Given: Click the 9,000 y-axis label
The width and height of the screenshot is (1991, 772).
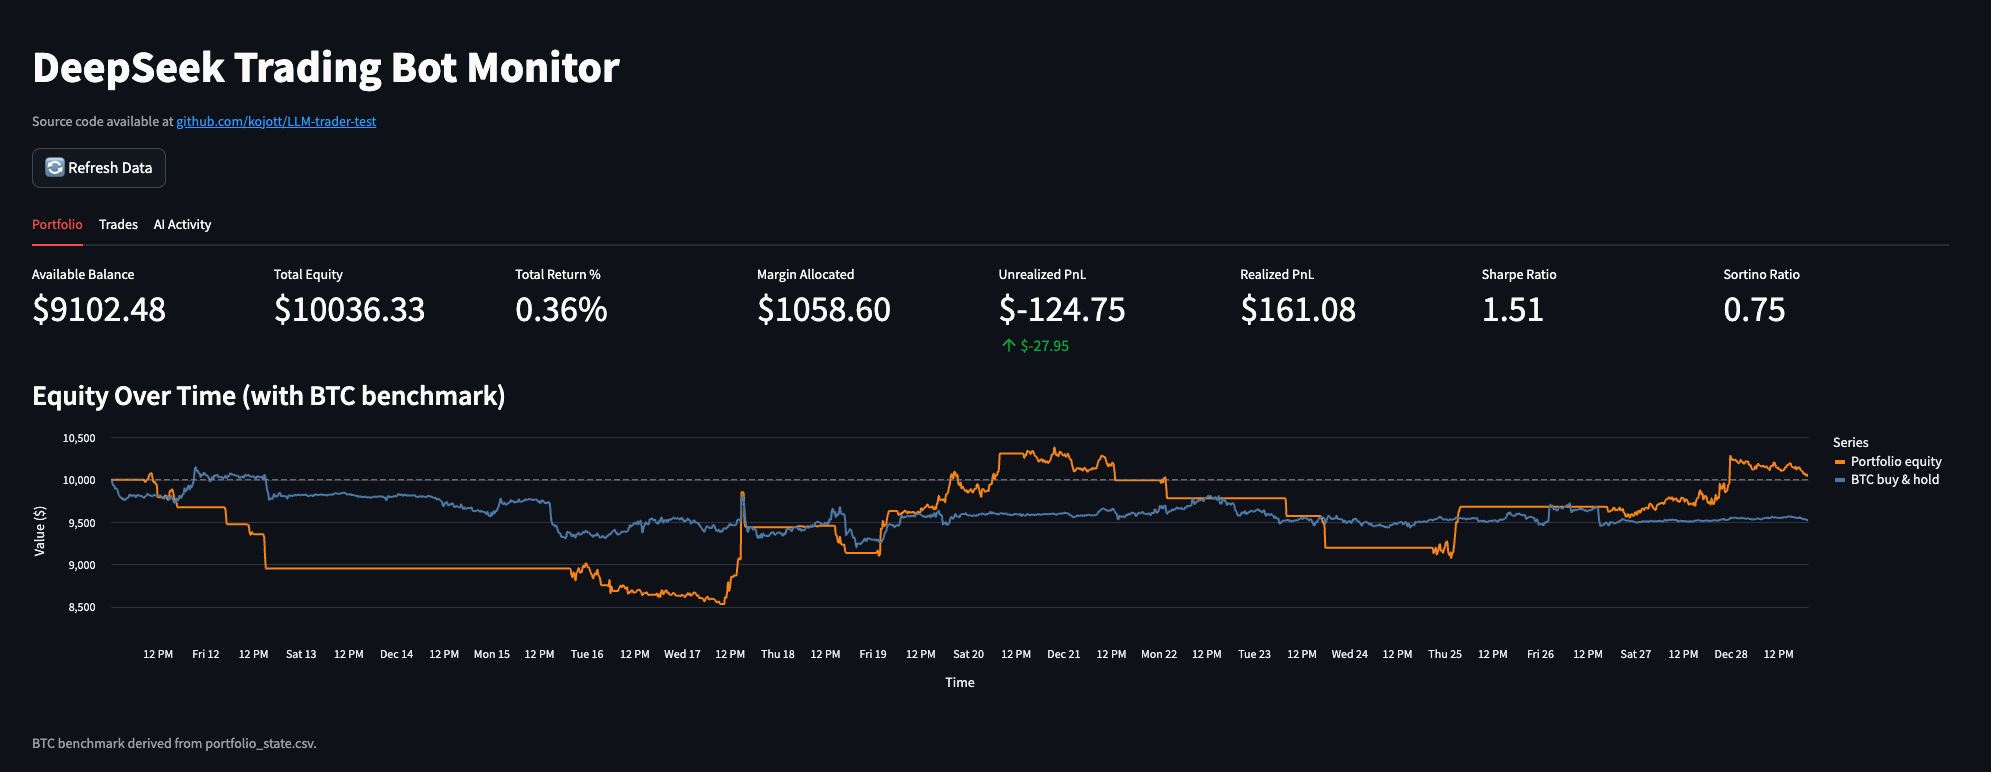Looking at the screenshot, I should [82, 565].
